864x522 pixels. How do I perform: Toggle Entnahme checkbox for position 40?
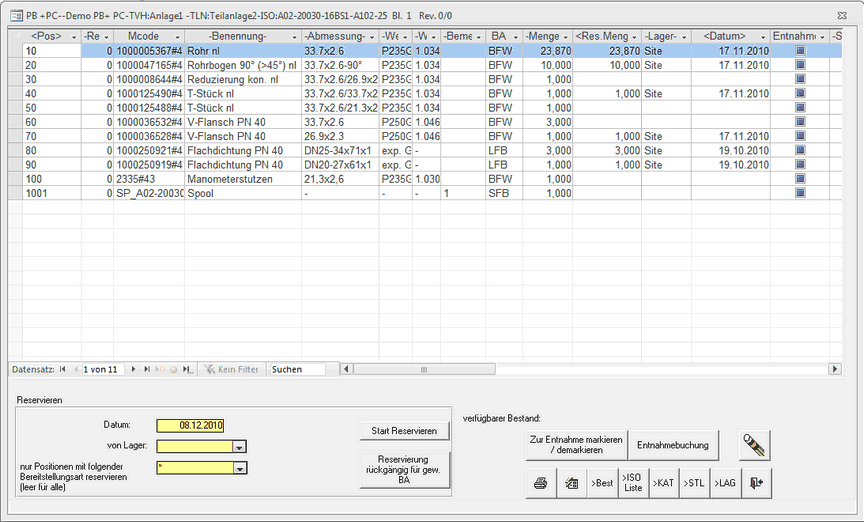tap(799, 93)
